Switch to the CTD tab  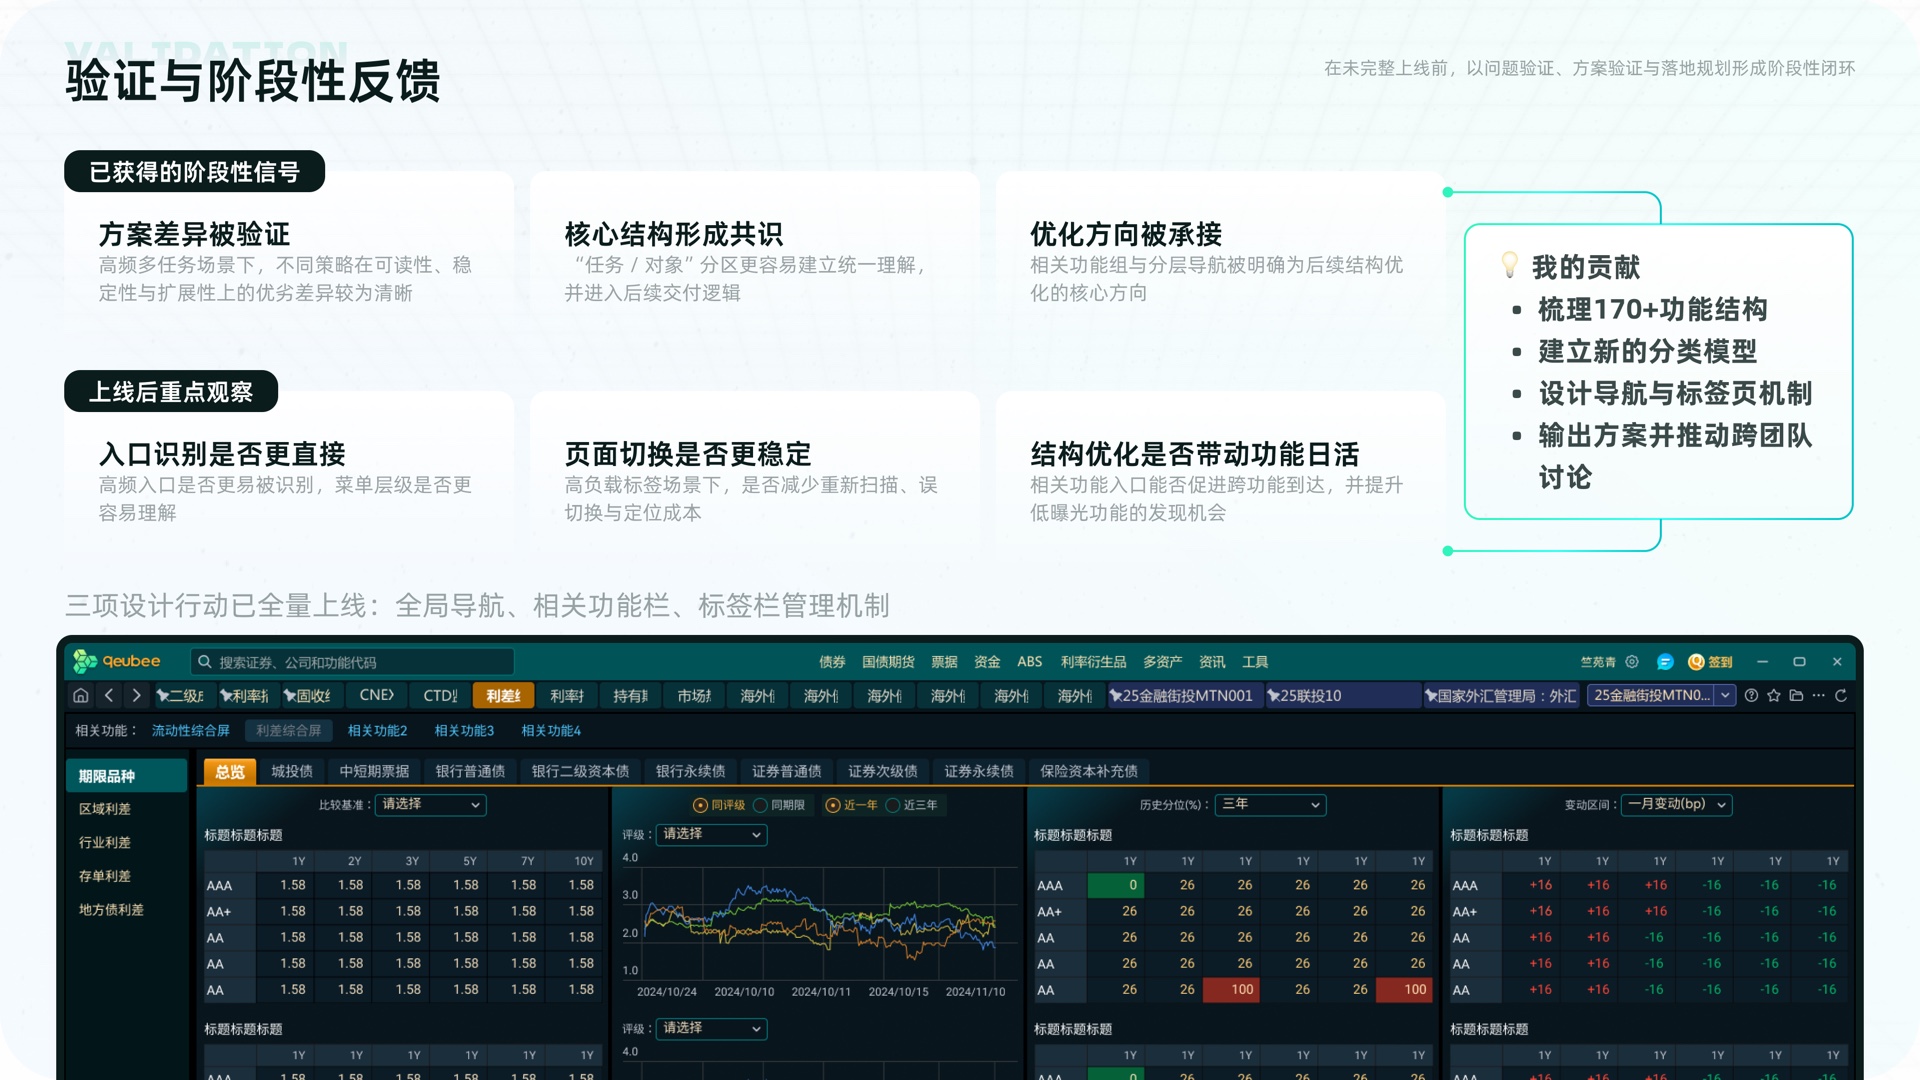pyautogui.click(x=440, y=695)
